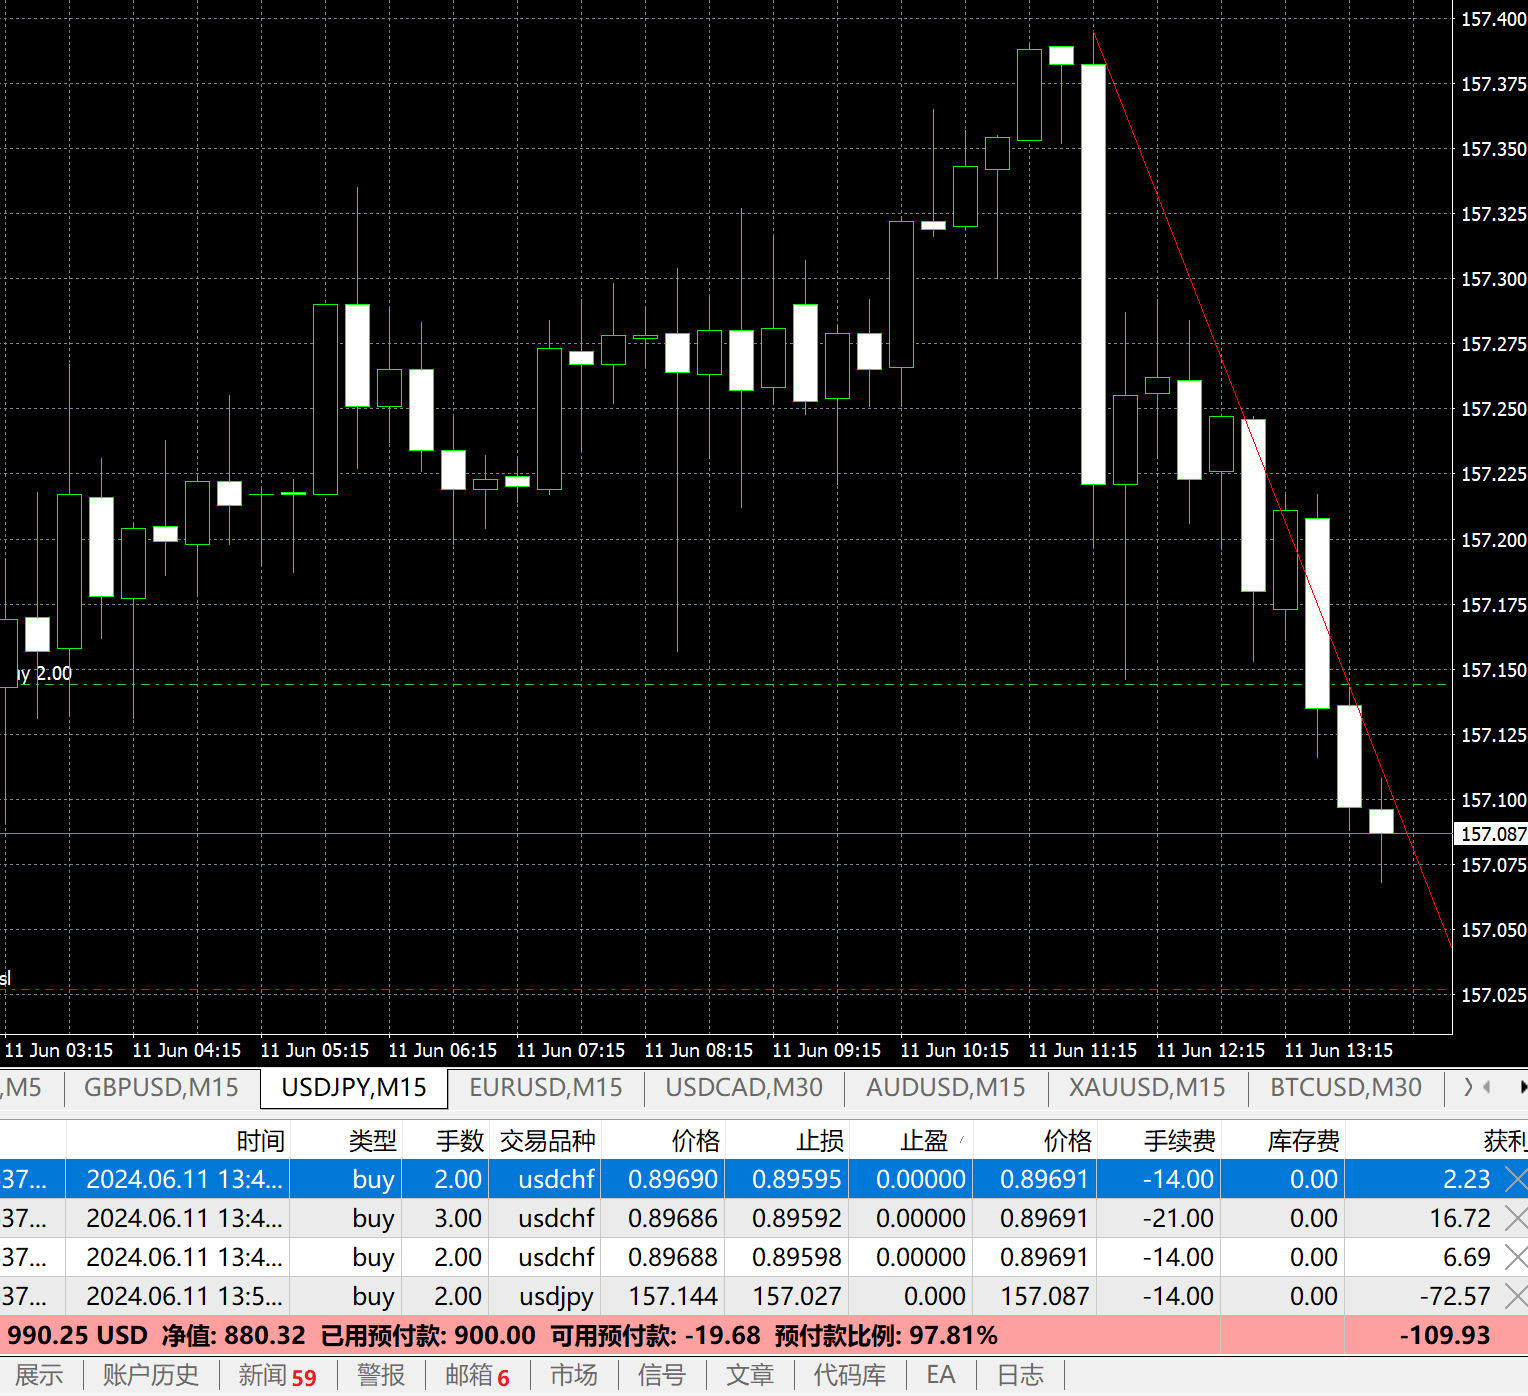Click the sl stop-loss line label on chart
Screen dimensions: 1528x1396
tap(6, 978)
